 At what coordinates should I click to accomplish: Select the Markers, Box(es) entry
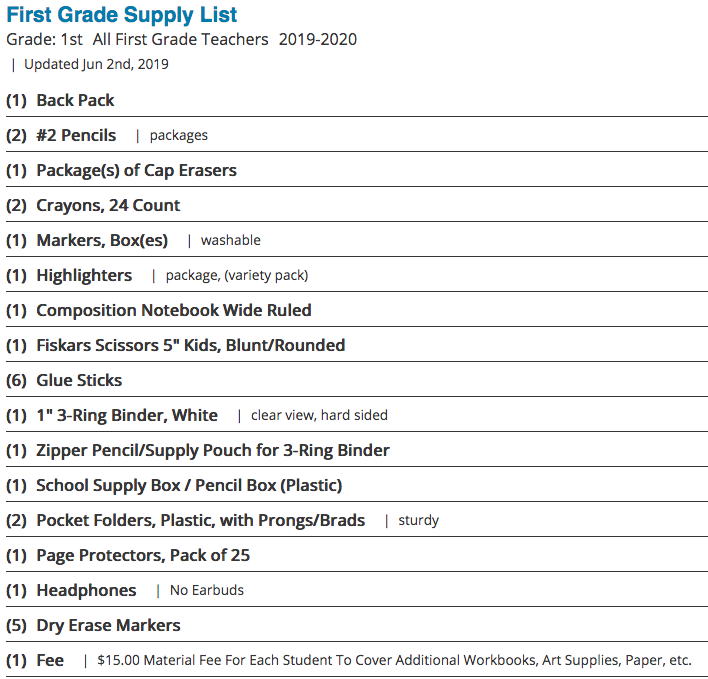tap(102, 240)
